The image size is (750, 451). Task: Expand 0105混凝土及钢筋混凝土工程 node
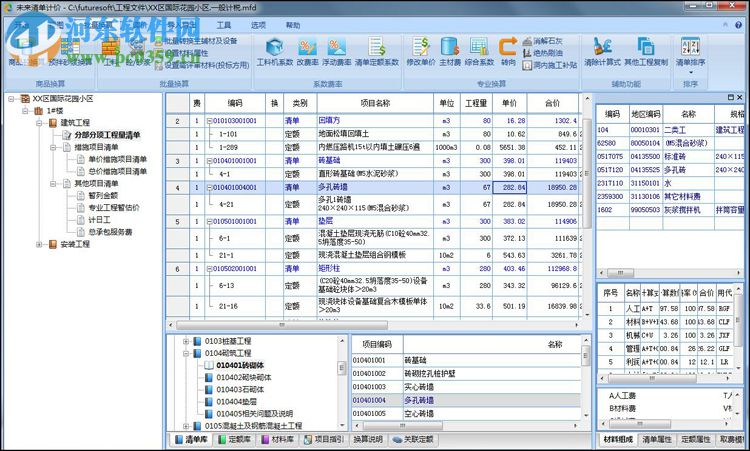coord(186,426)
